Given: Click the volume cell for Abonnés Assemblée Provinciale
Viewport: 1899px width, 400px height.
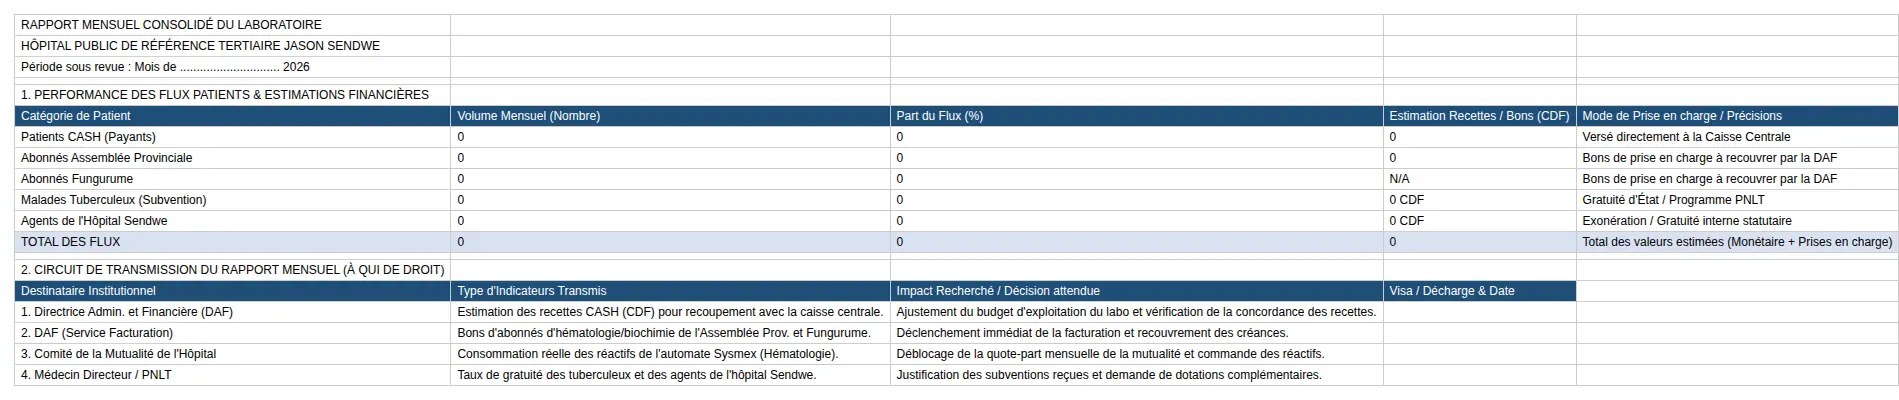Looking at the screenshot, I should coord(670,158).
